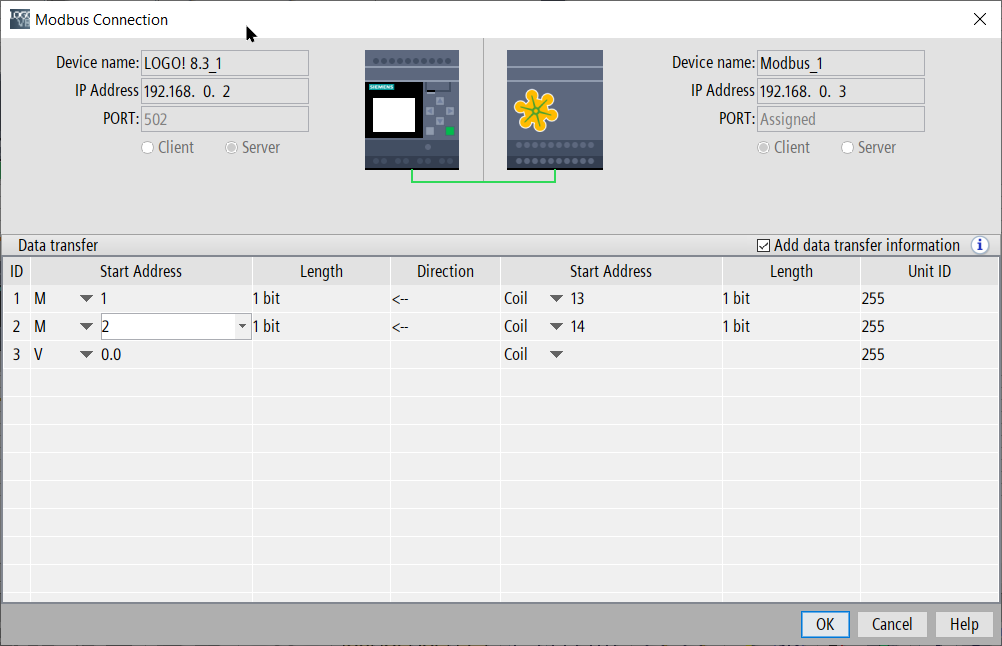Click row 1 right Length 1 bit
The image size is (1002, 646).
click(x=736, y=298)
